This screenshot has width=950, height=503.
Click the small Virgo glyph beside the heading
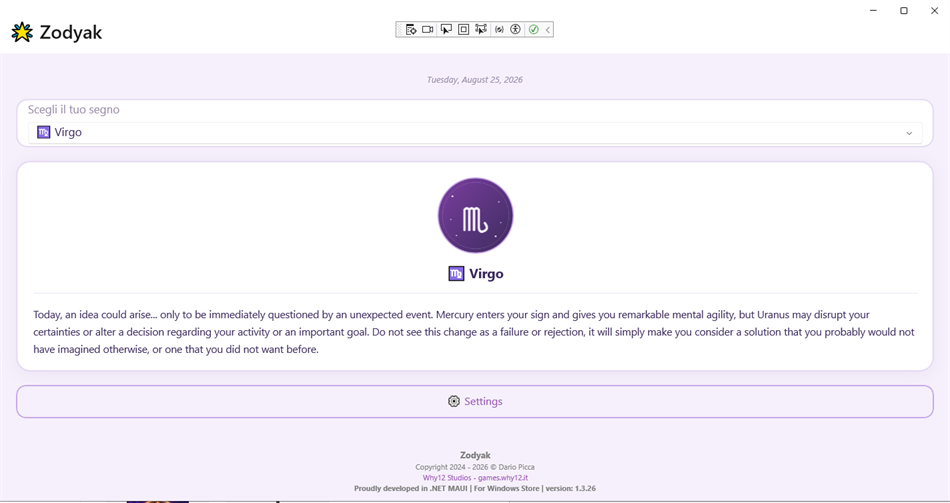click(456, 274)
